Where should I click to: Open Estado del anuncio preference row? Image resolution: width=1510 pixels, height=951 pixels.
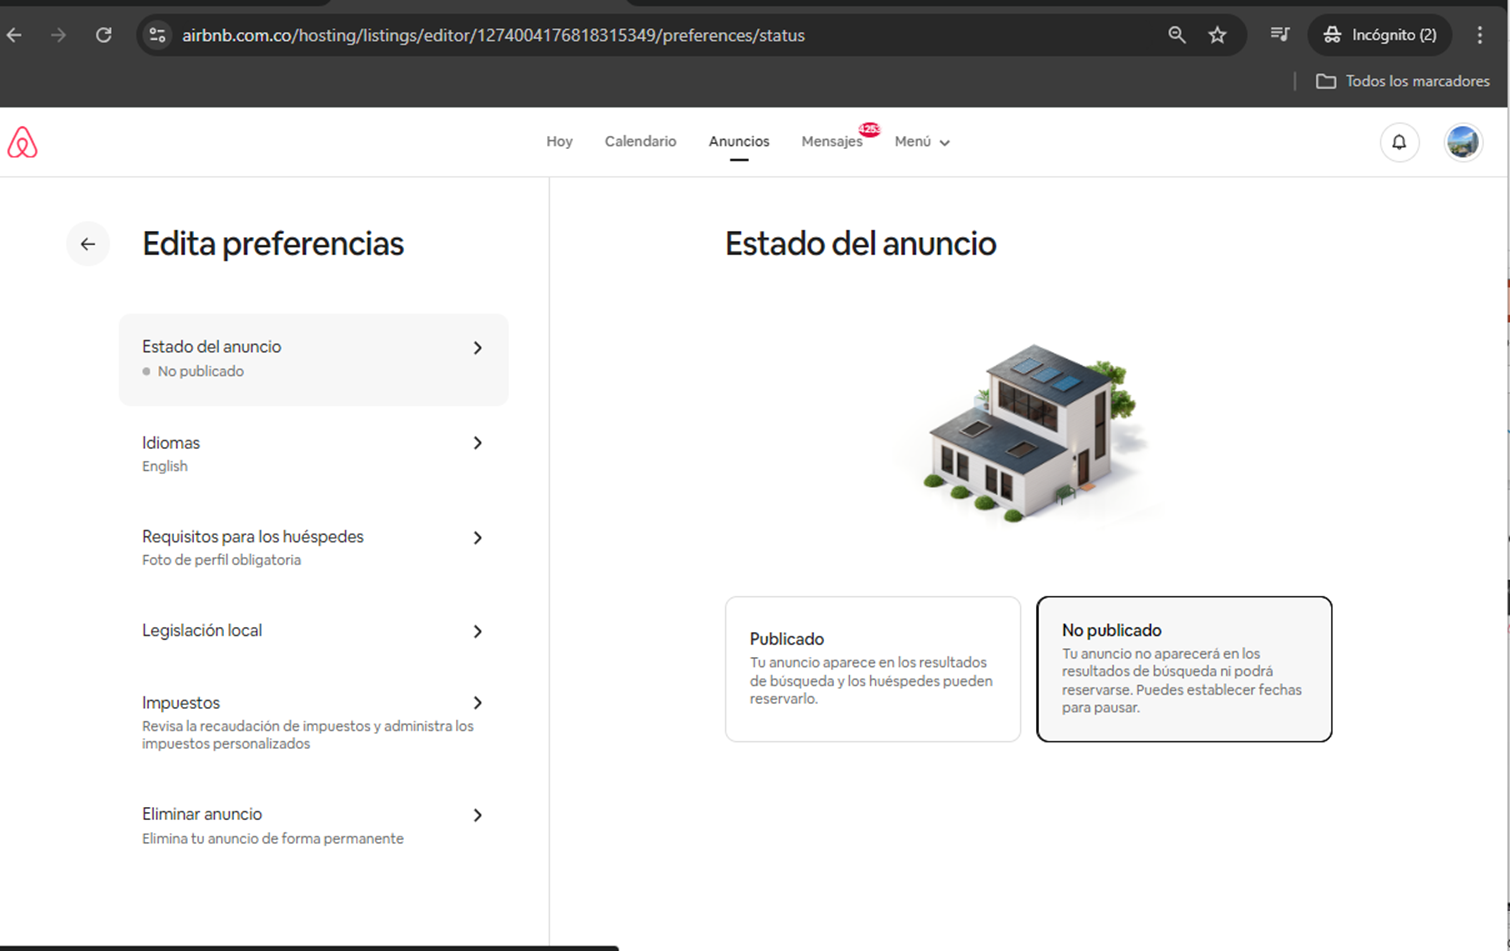coord(313,359)
